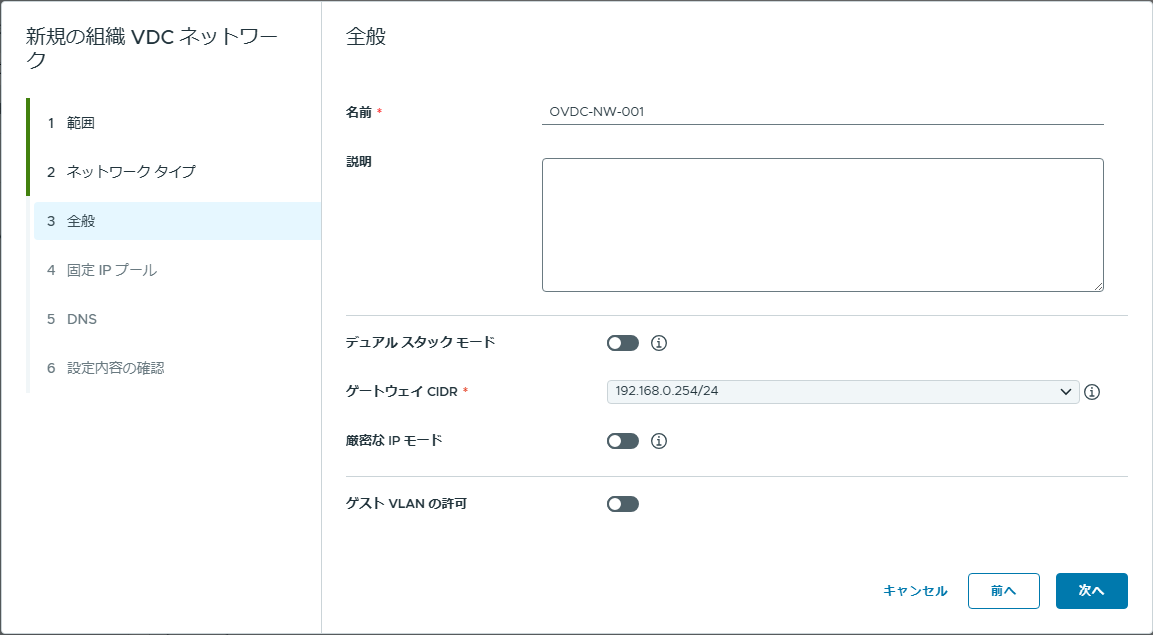Toggle ゲスト VLAN の許可 switch
The image size is (1153, 635).
point(623,504)
